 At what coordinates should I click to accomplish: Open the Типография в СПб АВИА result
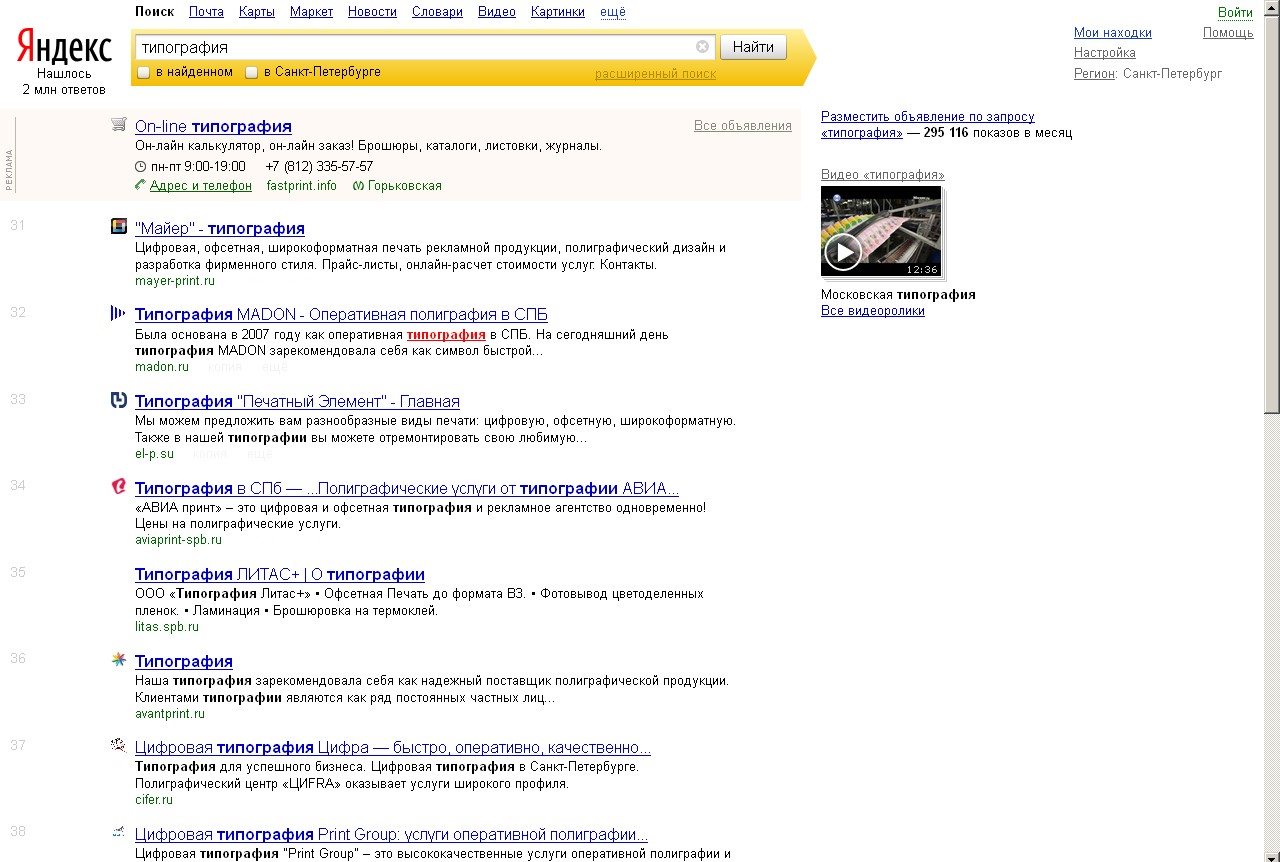pos(407,489)
